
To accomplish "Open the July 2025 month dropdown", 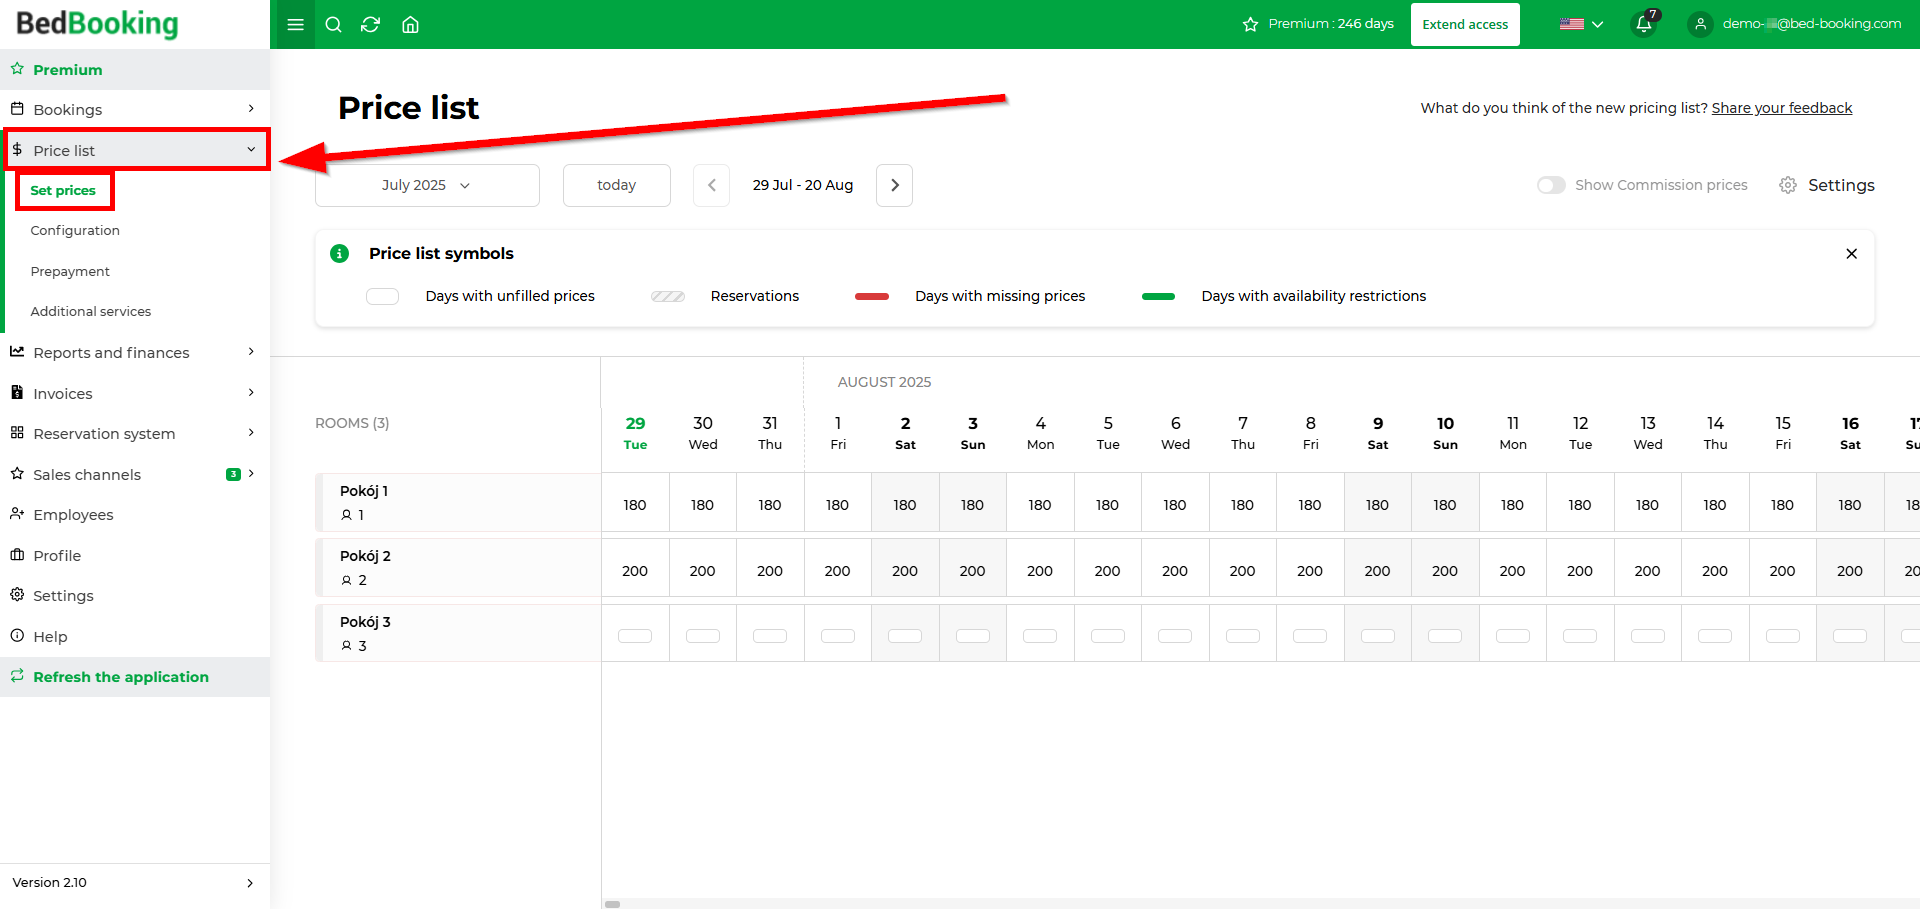I will (x=427, y=185).
